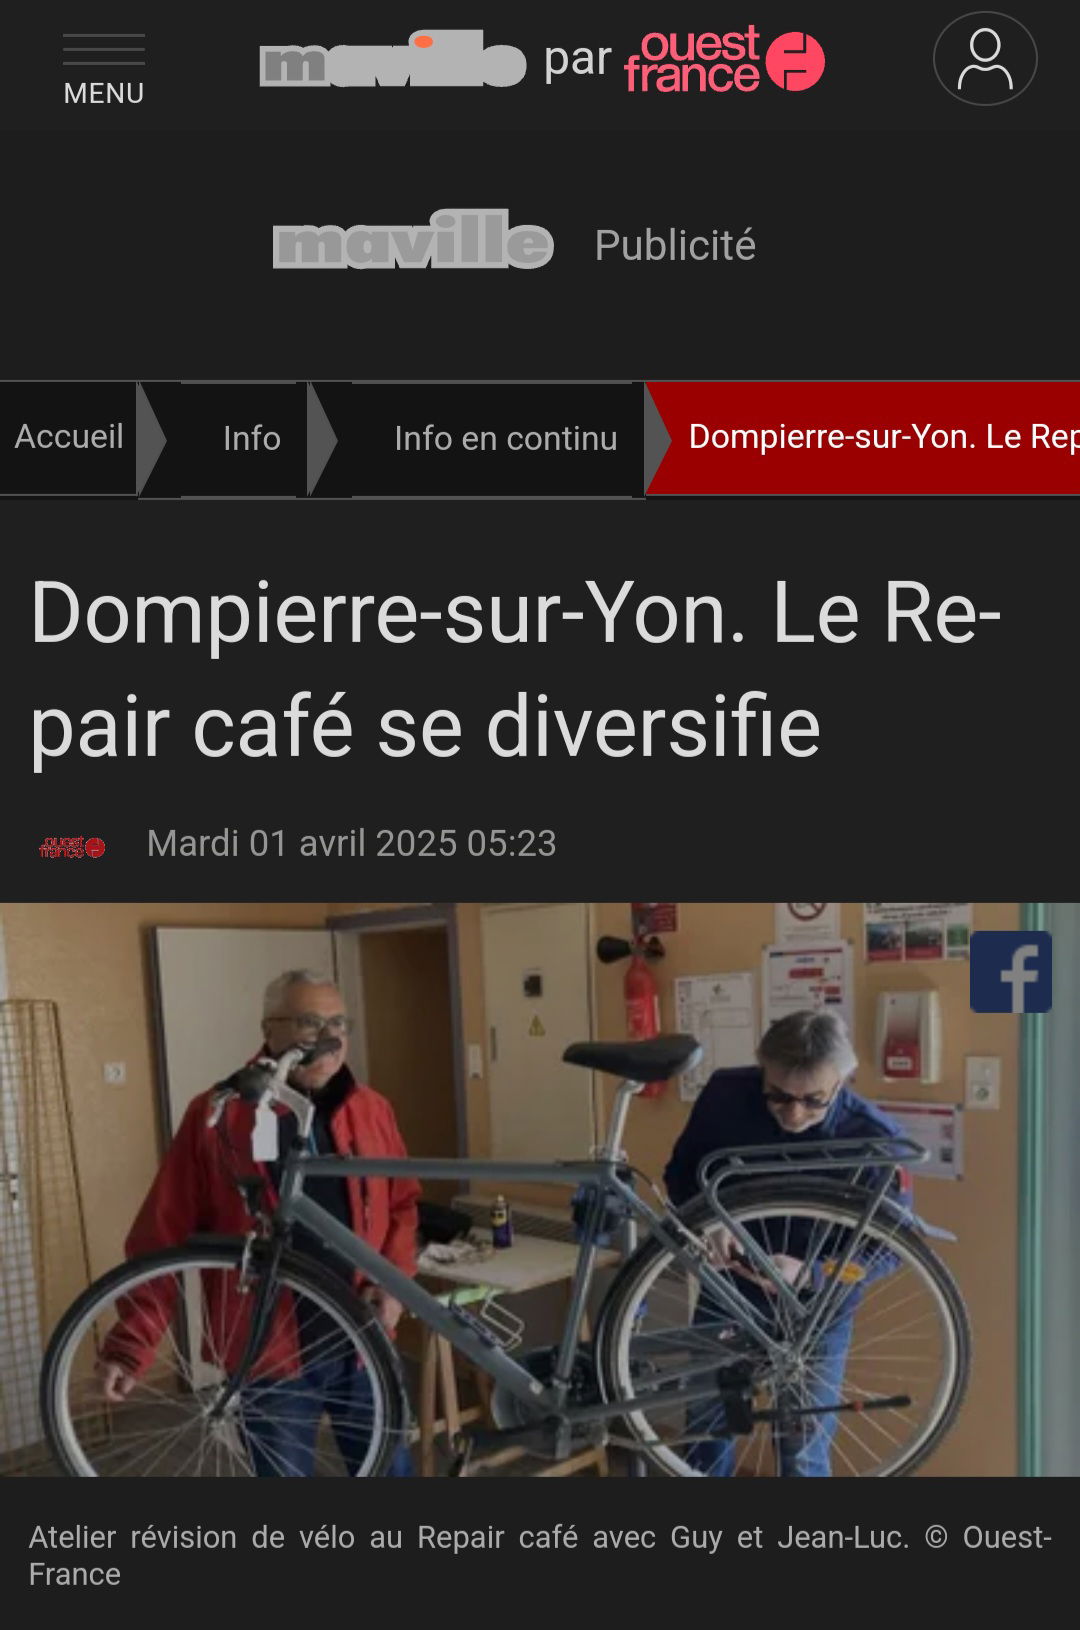Click the chevron arrow after Accueil

151,439
